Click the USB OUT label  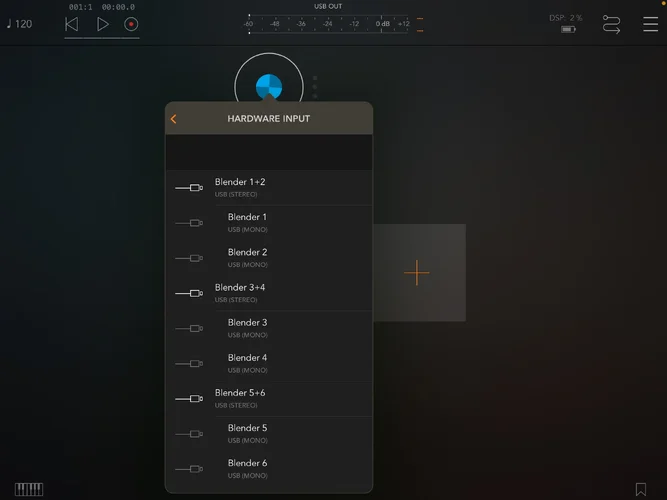coord(328,6)
